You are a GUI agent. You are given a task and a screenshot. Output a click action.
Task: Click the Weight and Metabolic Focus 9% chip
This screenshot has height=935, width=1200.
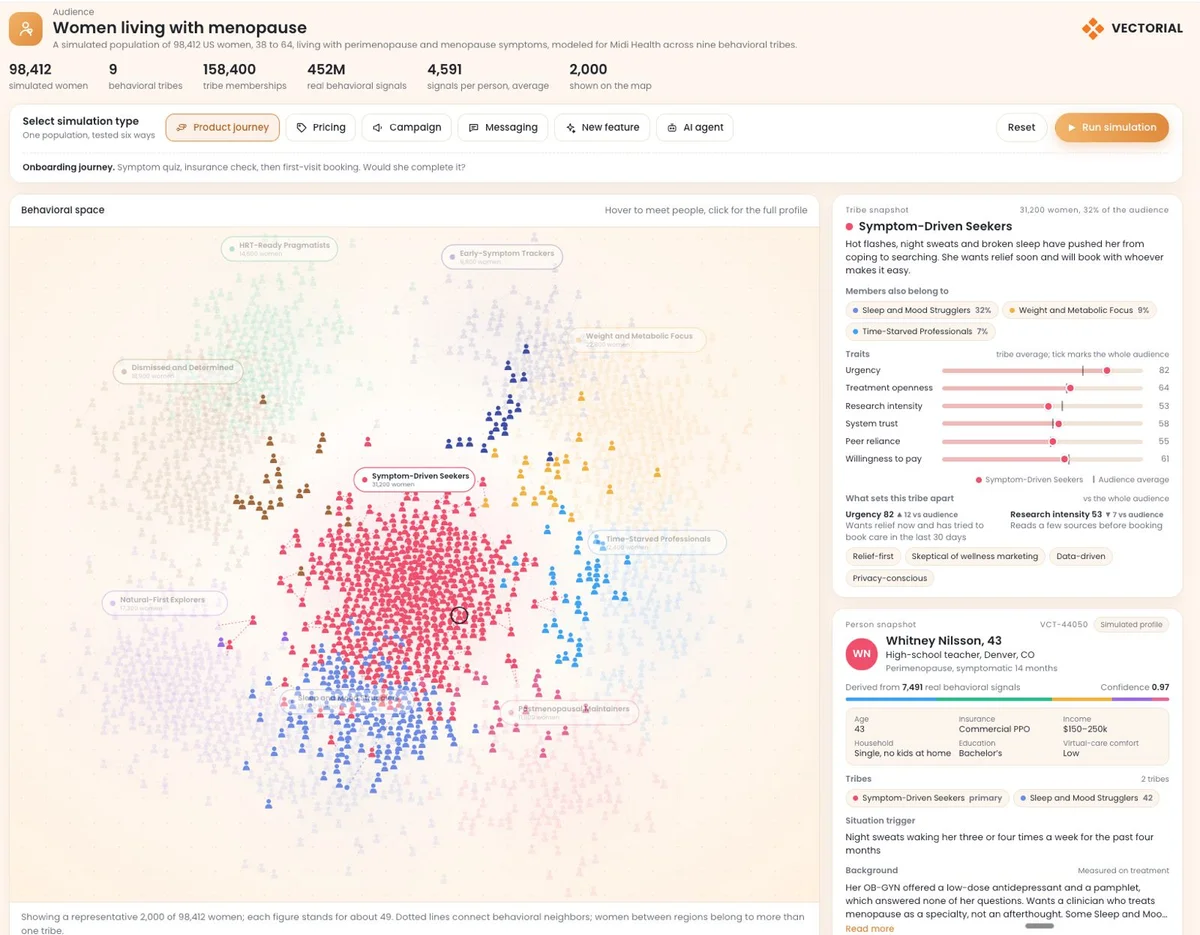point(1079,310)
